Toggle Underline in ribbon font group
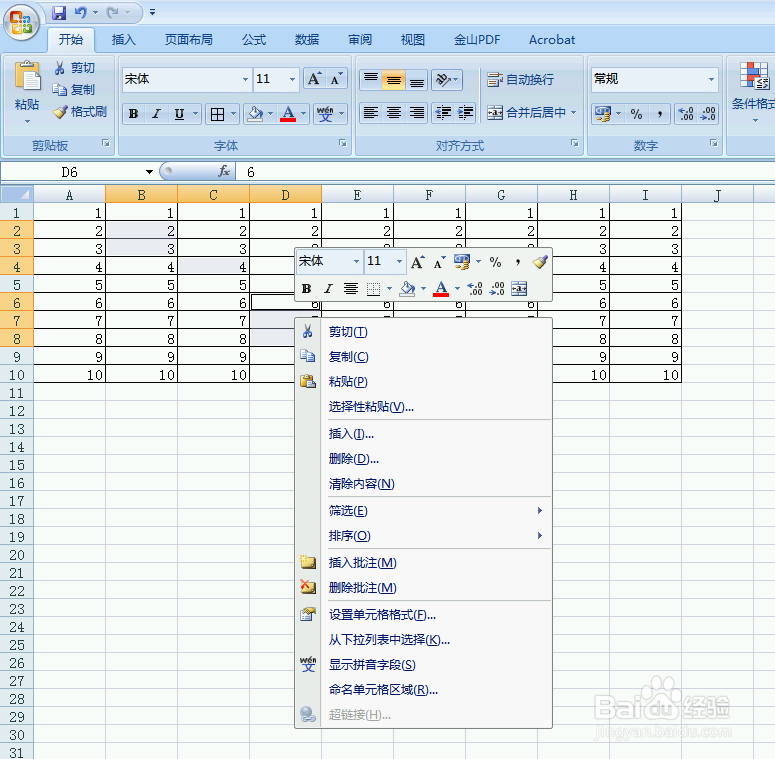The image size is (775, 759). 179,114
